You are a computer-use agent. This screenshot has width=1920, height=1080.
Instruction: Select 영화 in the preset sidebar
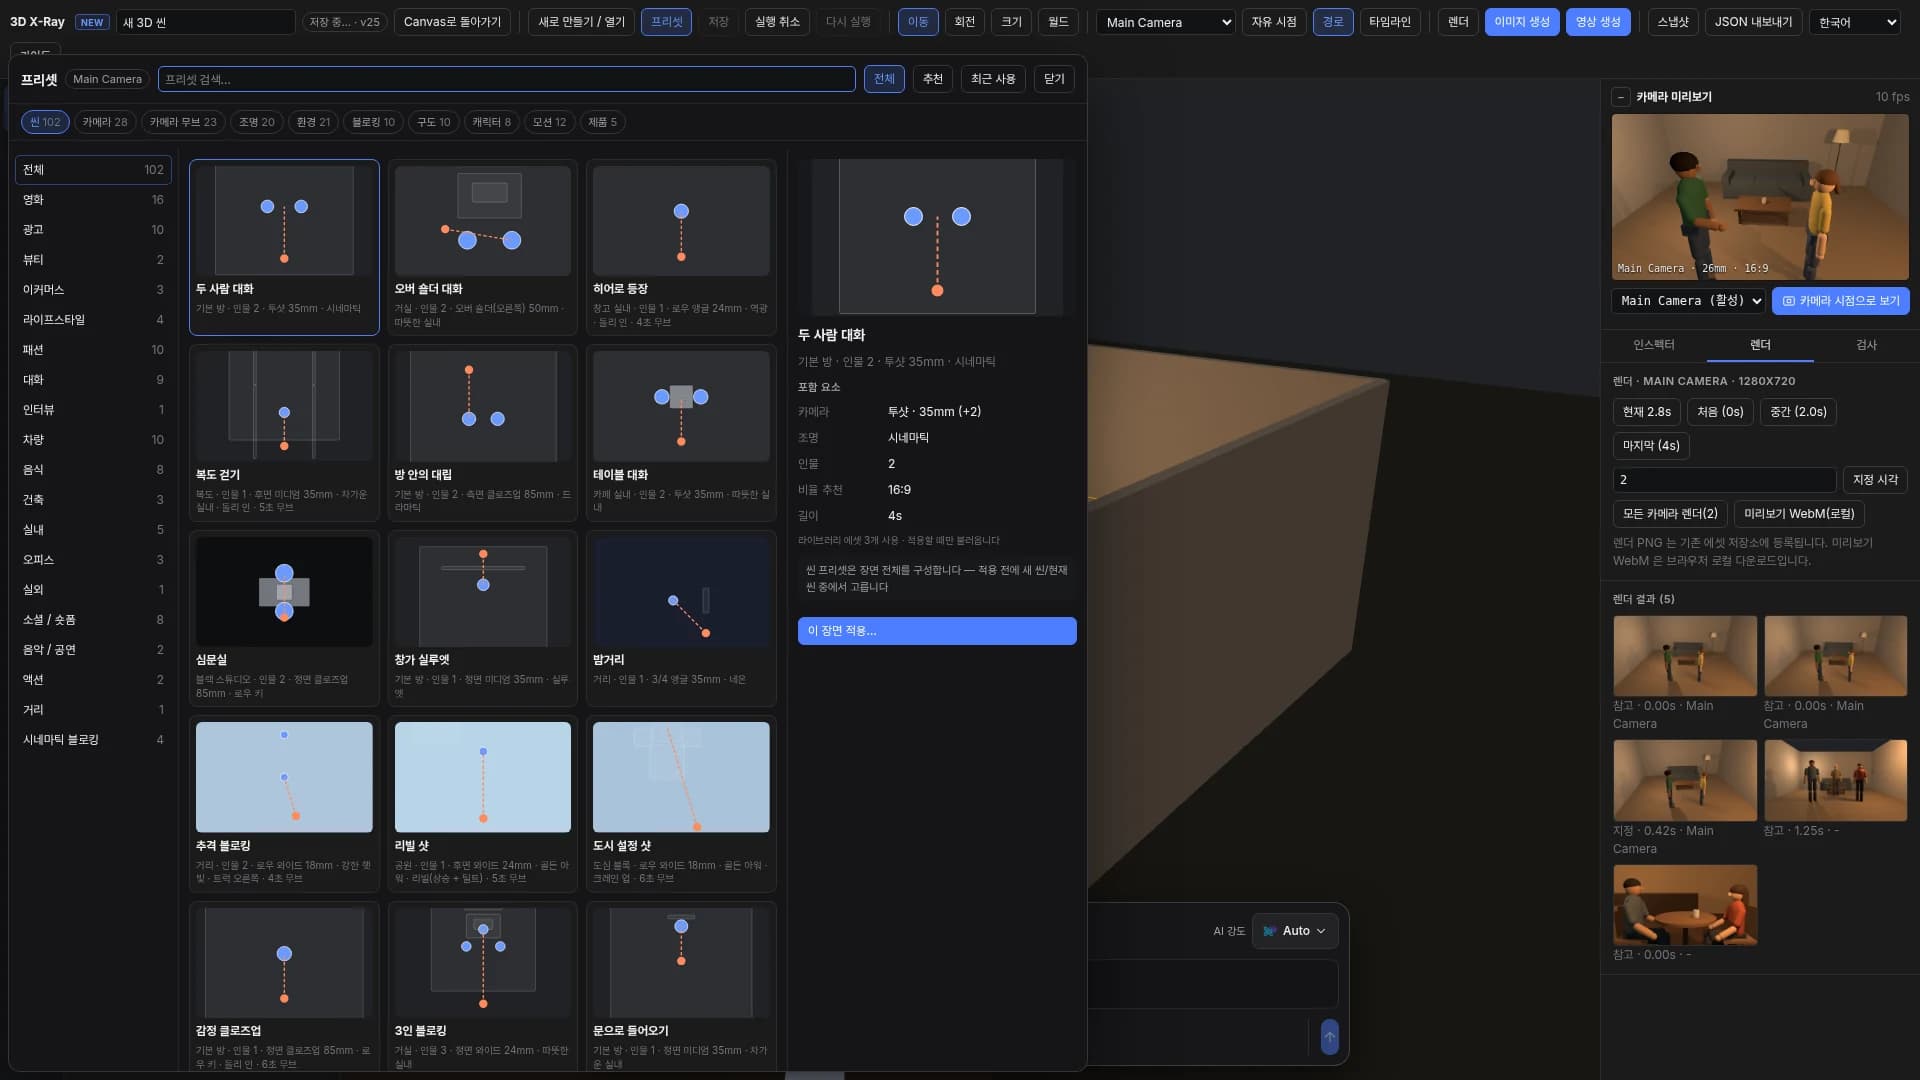pos(93,200)
